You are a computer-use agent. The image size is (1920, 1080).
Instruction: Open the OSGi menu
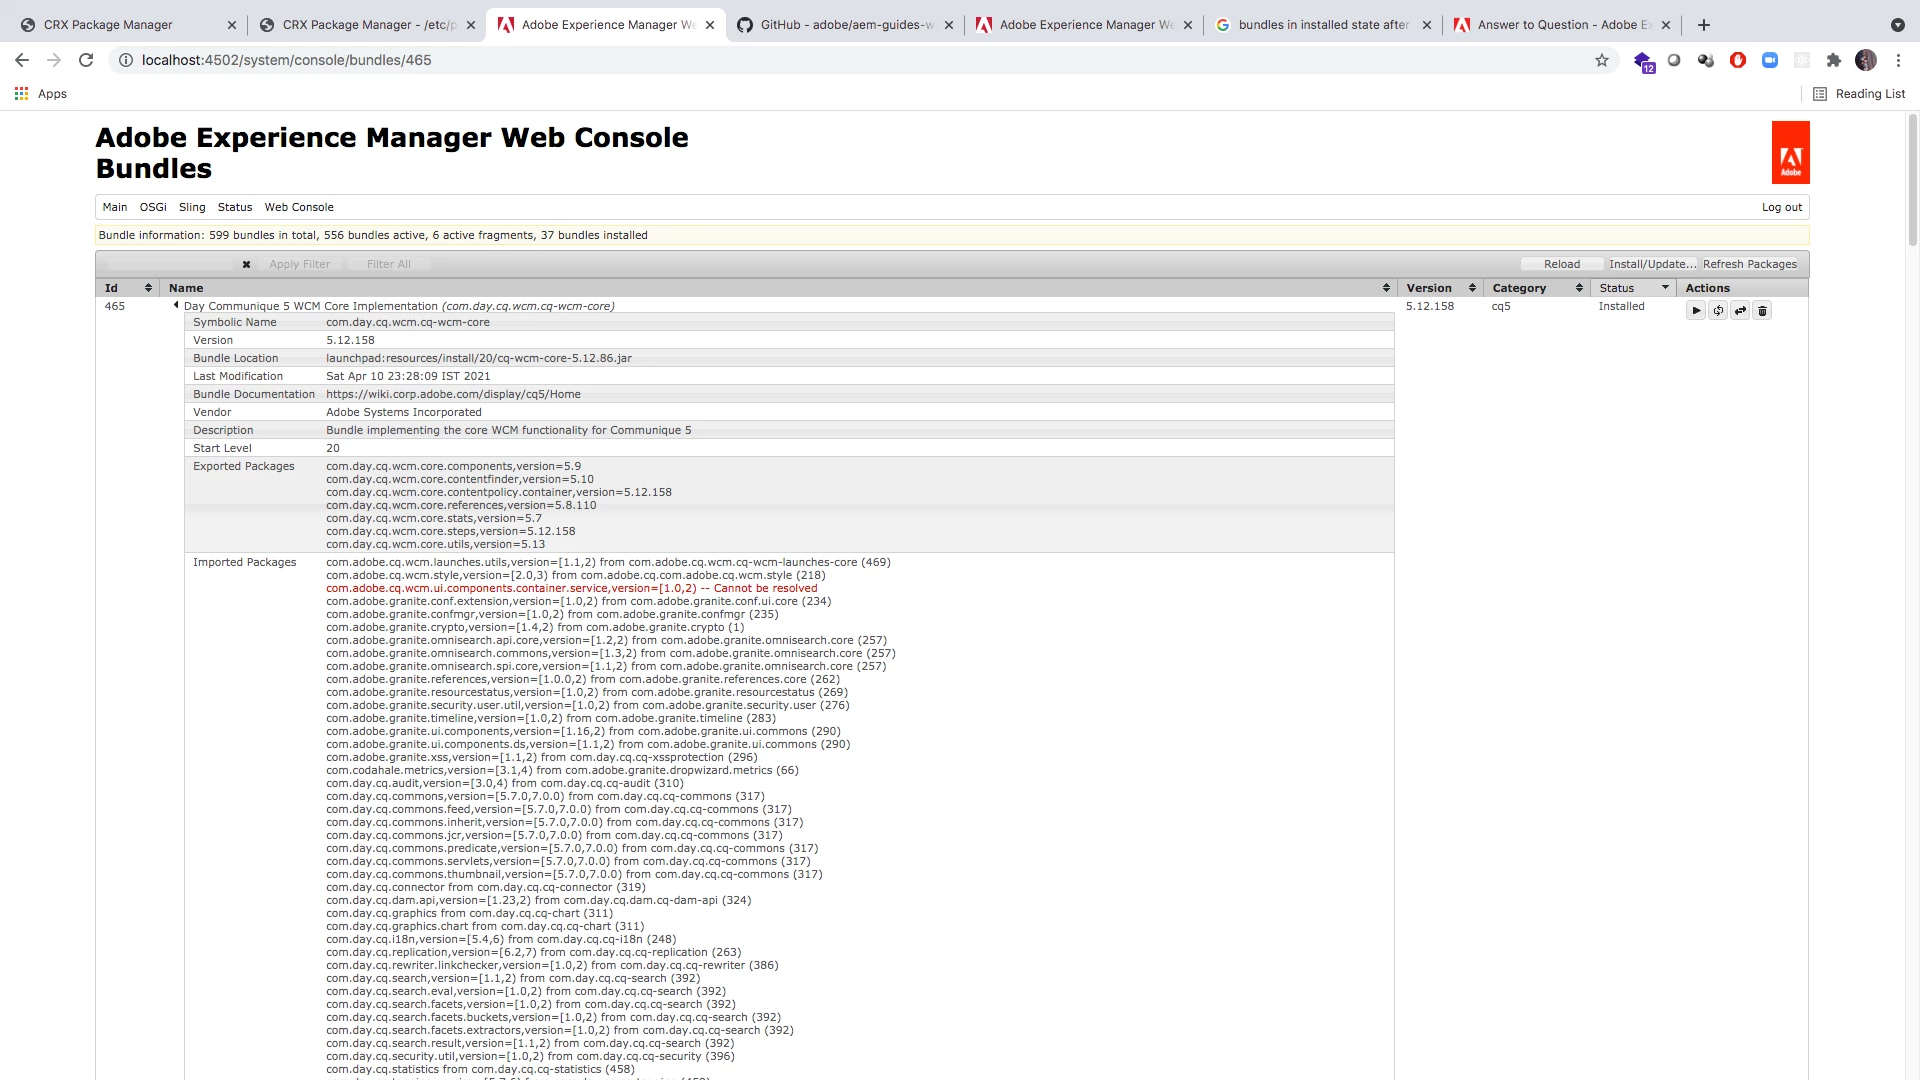153,207
